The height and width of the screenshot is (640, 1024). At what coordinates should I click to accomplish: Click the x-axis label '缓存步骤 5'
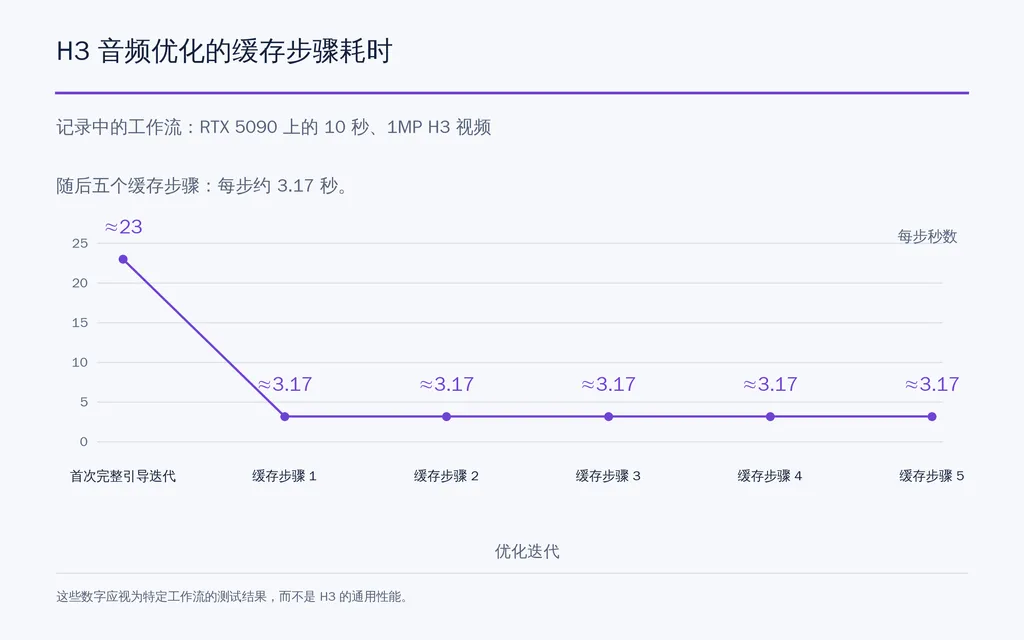click(932, 476)
